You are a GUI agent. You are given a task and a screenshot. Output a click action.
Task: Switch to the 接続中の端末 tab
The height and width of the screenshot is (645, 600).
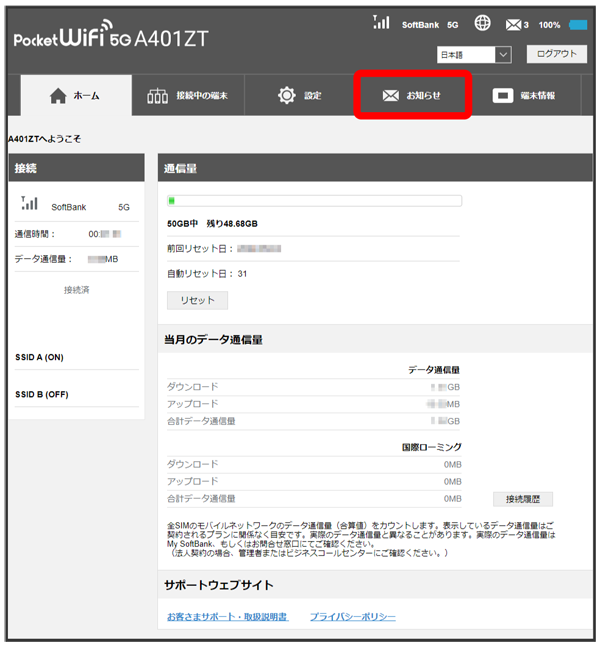[x=188, y=96]
